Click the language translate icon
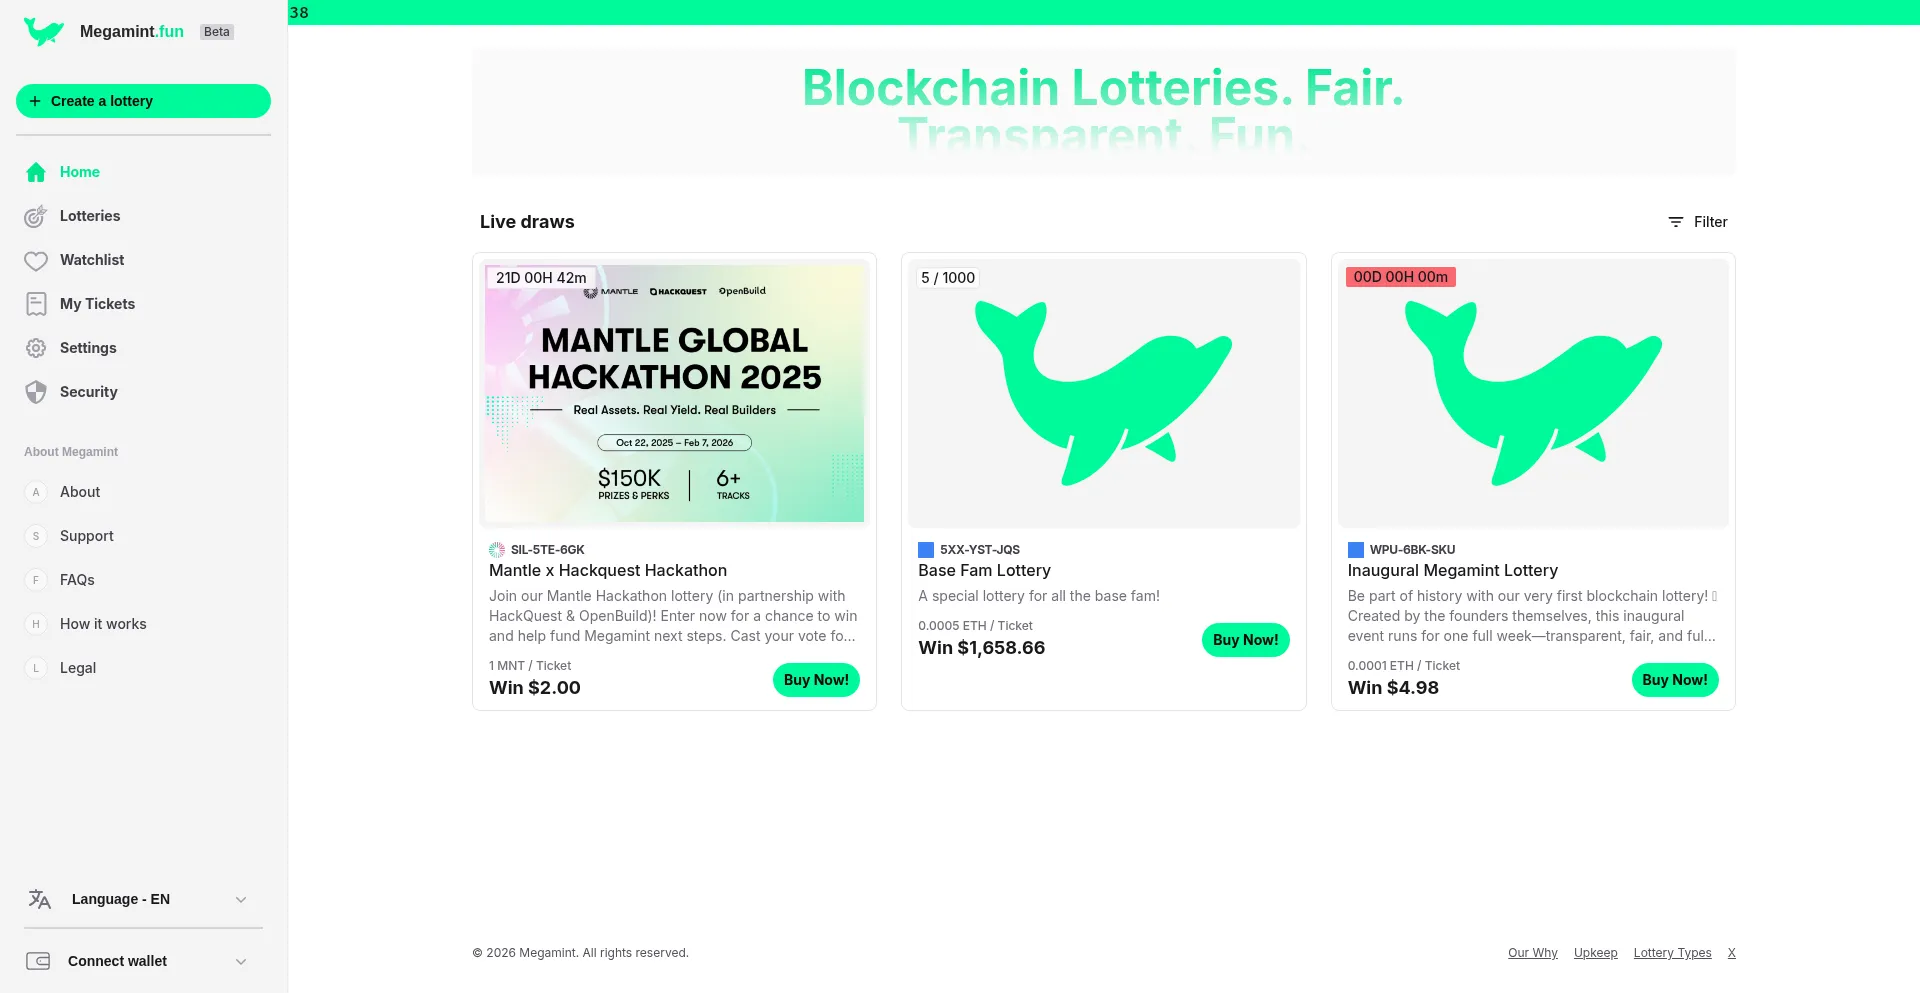The image size is (1920, 993). (39, 899)
